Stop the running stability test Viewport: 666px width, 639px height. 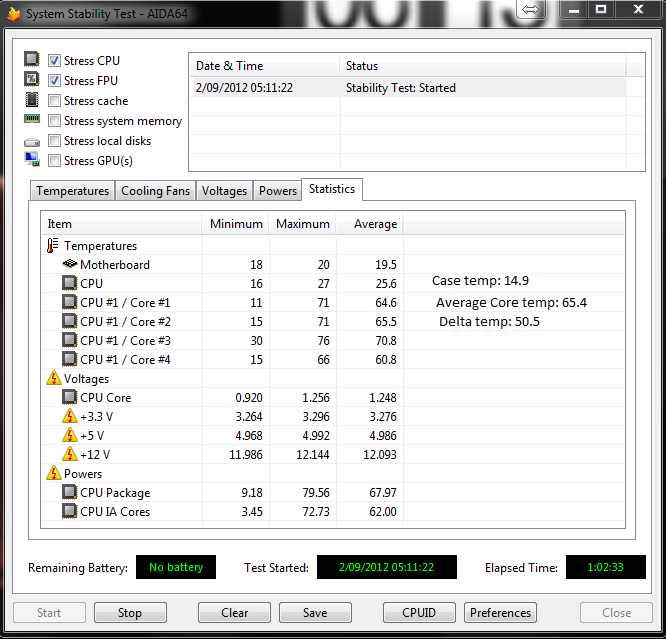pos(130,613)
